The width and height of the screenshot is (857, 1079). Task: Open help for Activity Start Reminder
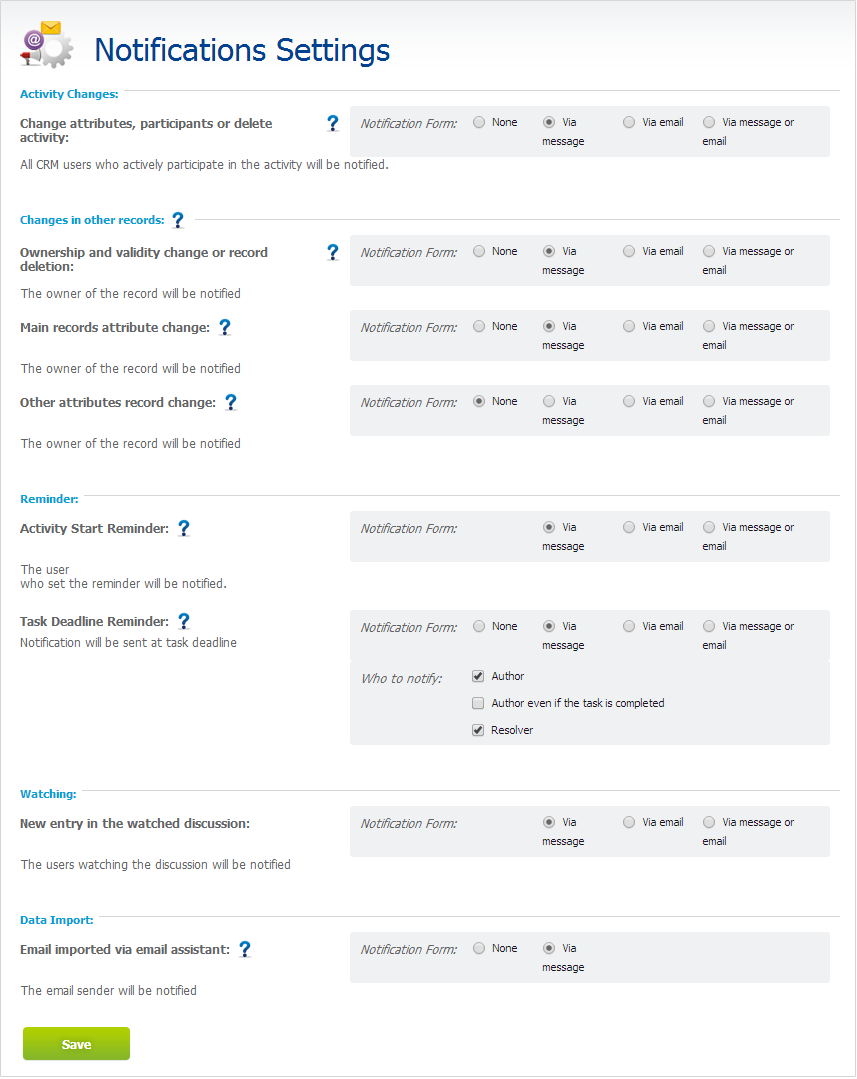pos(184,528)
